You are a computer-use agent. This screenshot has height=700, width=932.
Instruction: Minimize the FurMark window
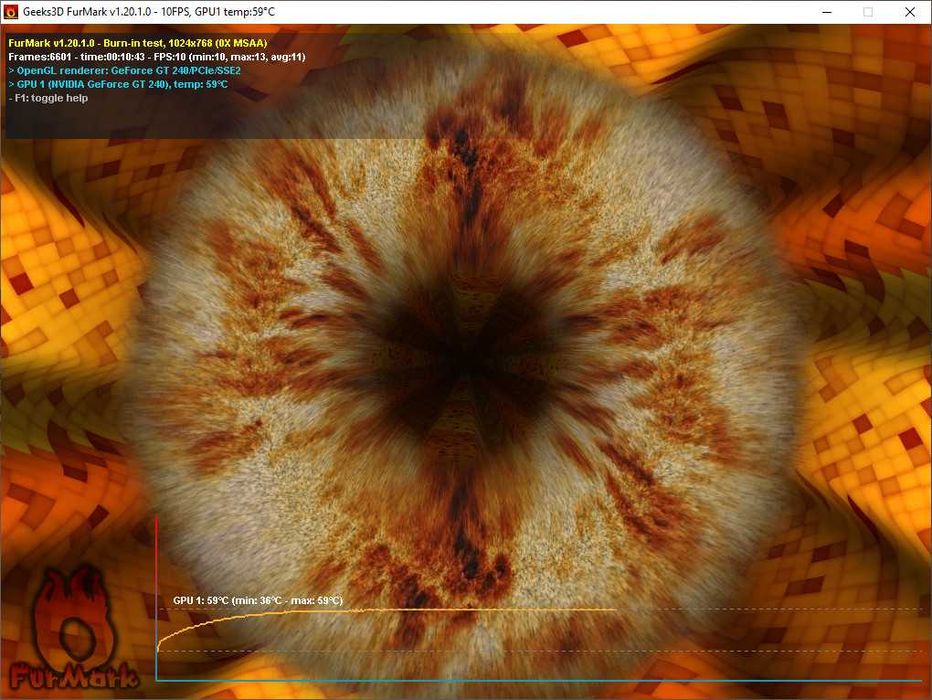point(826,12)
